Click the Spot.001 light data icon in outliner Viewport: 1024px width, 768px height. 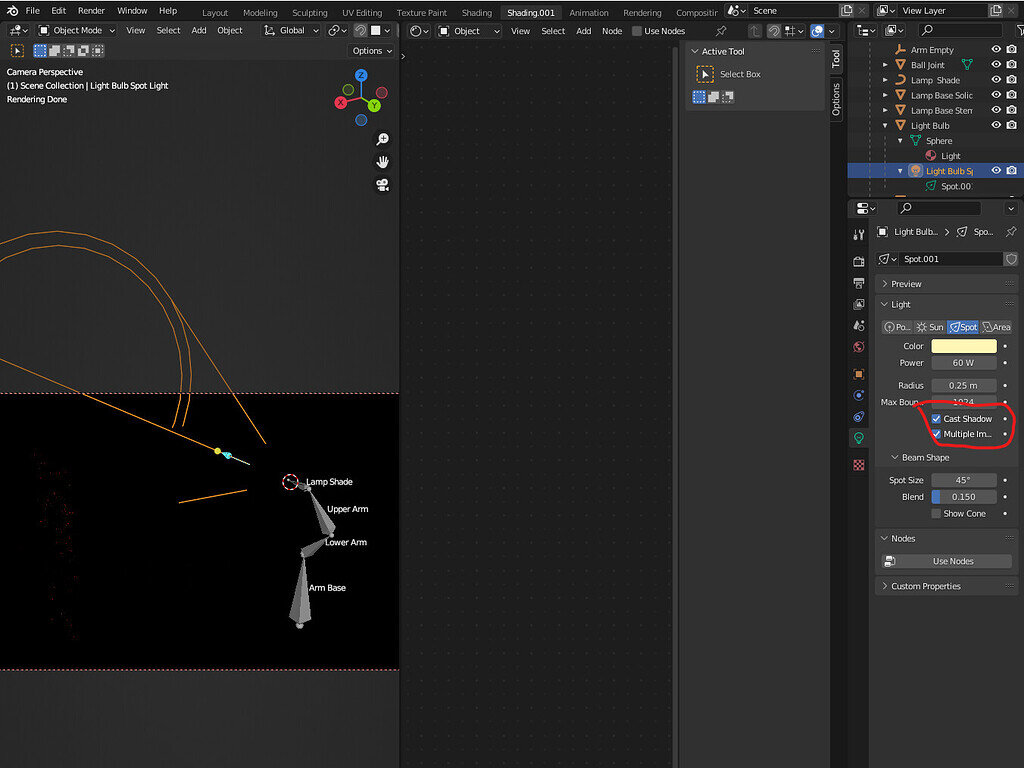(930, 186)
